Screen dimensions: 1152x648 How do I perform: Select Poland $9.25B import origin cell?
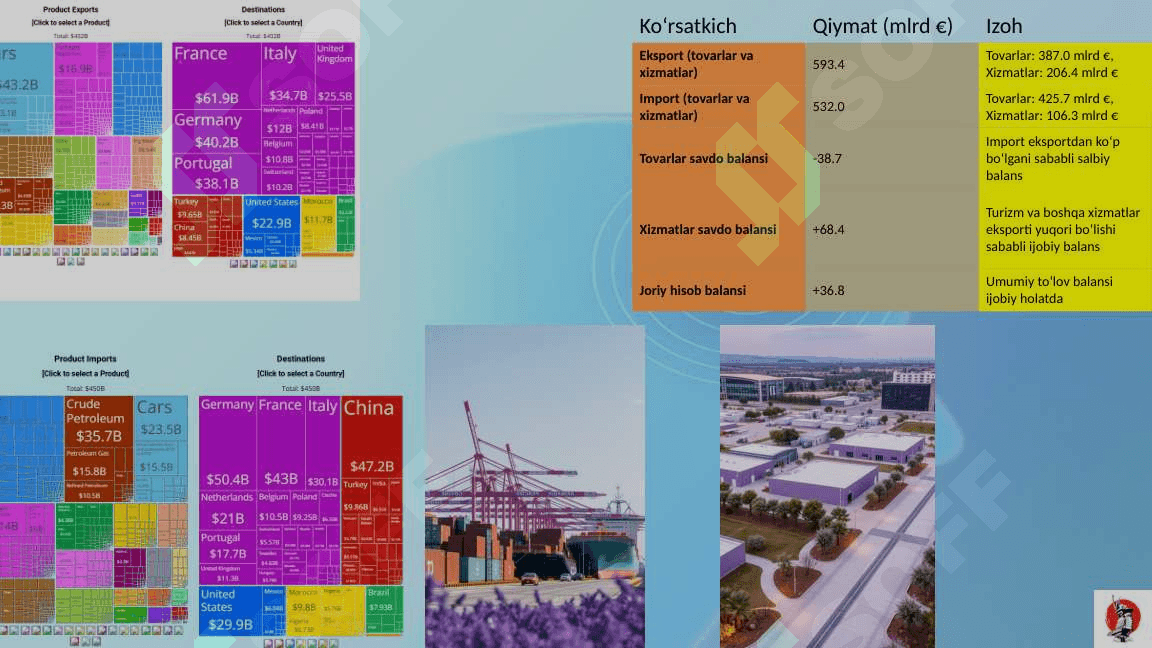point(305,507)
